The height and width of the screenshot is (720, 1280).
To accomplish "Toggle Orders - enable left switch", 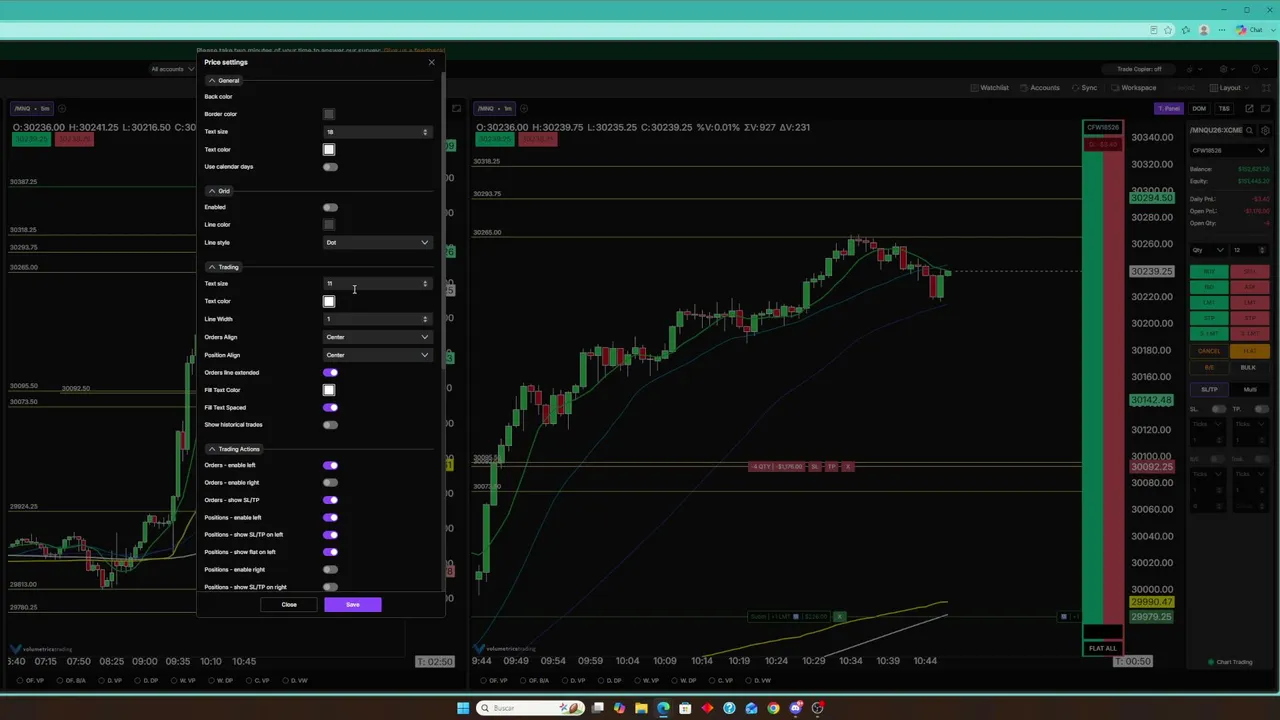I will click(330, 465).
